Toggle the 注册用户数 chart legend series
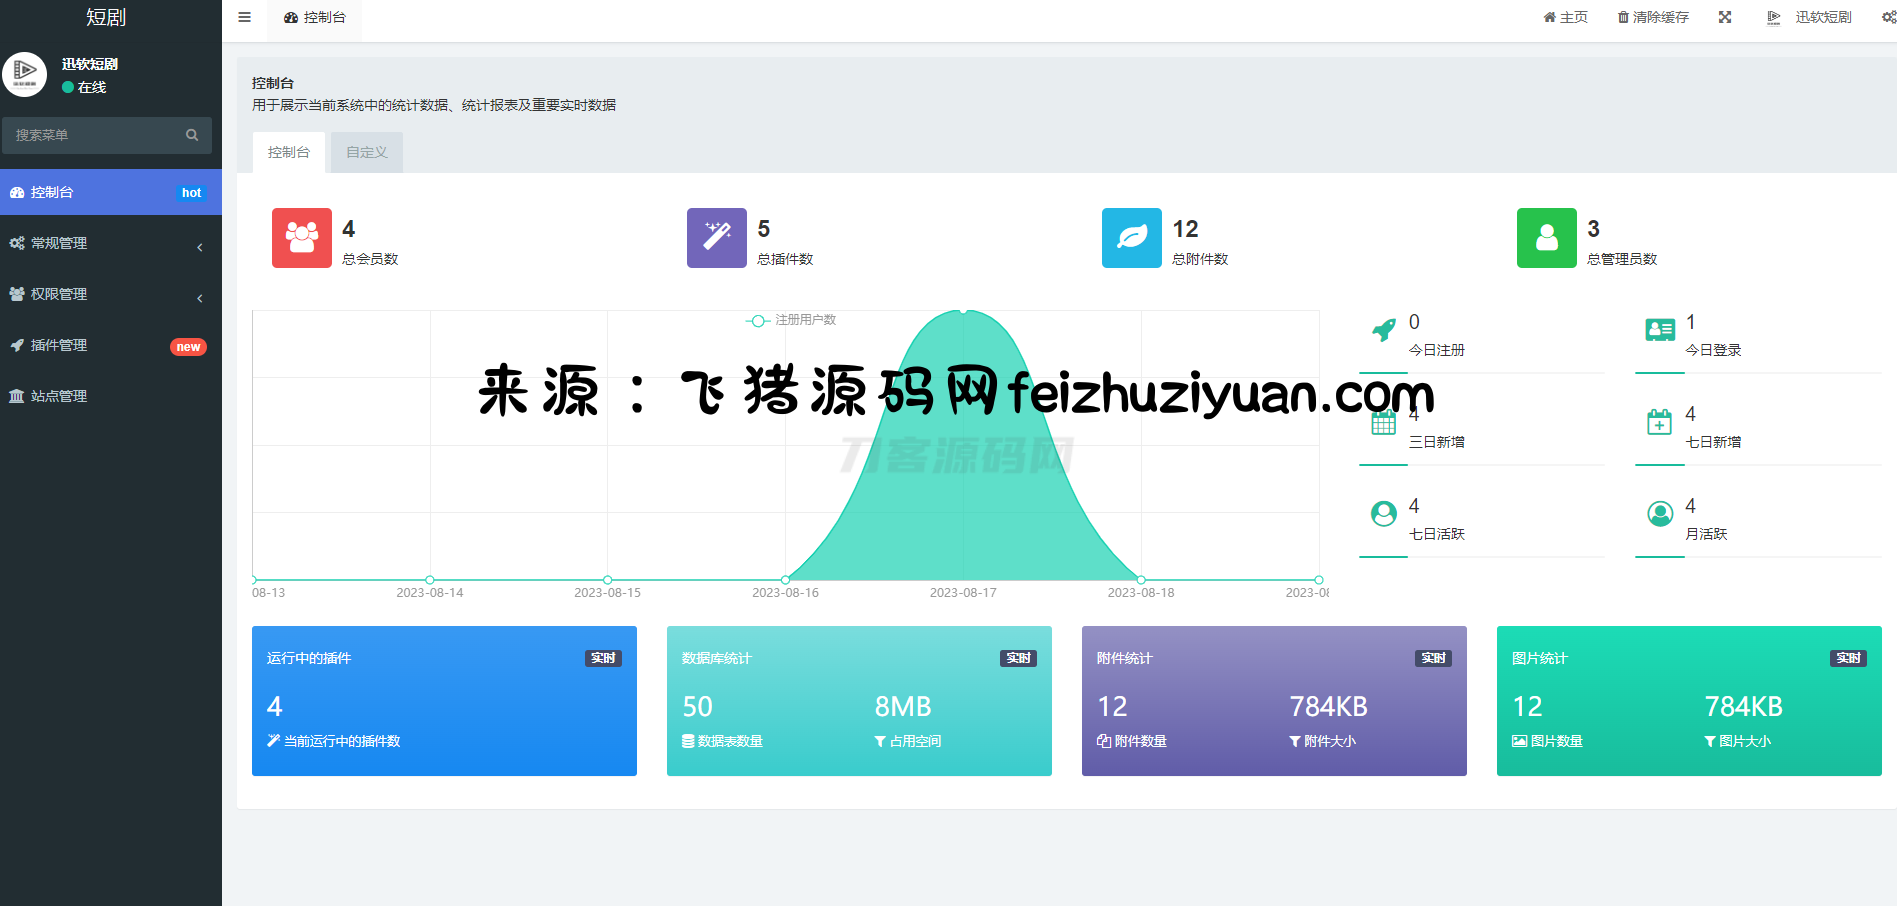Image resolution: width=1897 pixels, height=906 pixels. (791, 320)
